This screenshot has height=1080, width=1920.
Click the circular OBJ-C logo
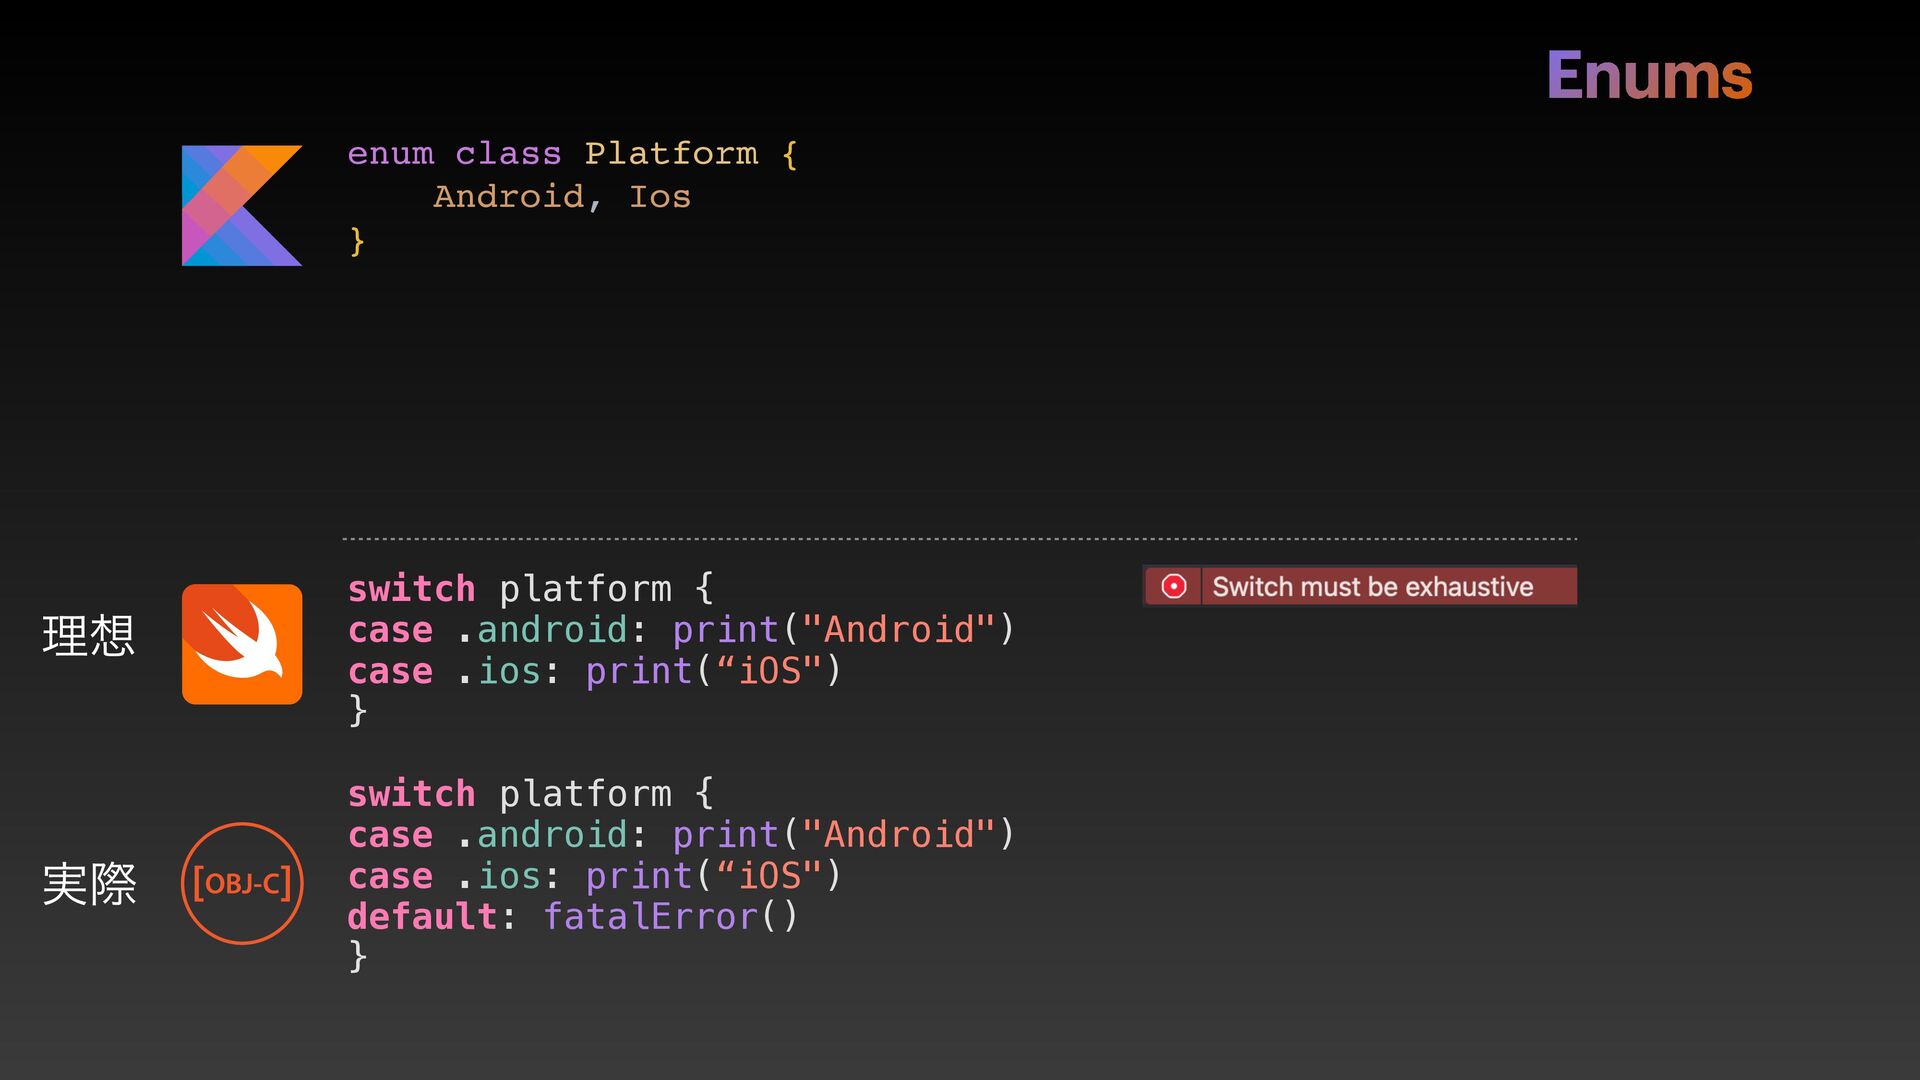pos(242,883)
